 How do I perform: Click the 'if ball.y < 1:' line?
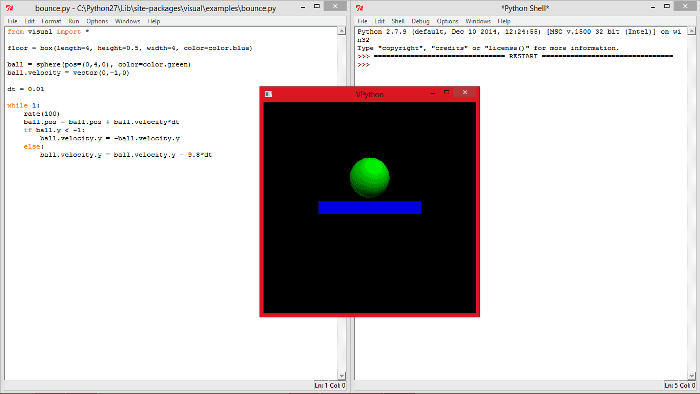54,130
